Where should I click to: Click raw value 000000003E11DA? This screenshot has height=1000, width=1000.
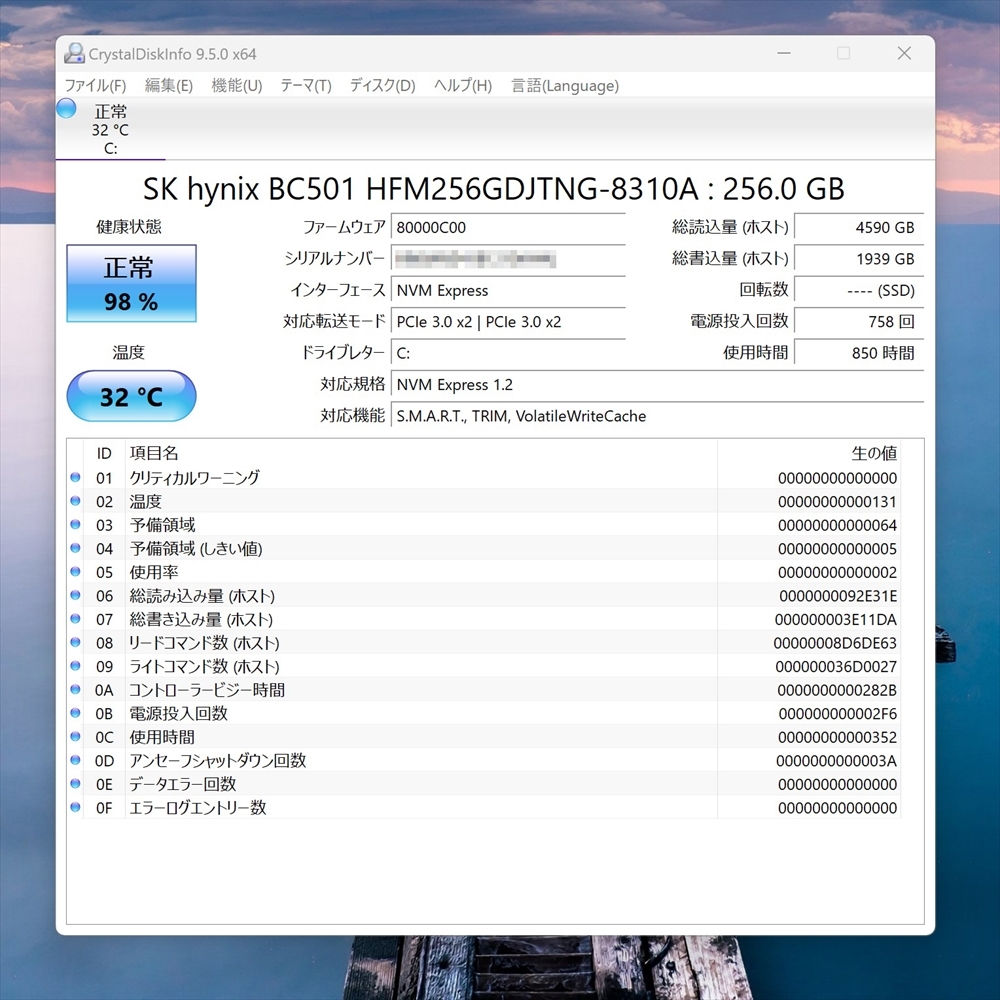point(835,620)
